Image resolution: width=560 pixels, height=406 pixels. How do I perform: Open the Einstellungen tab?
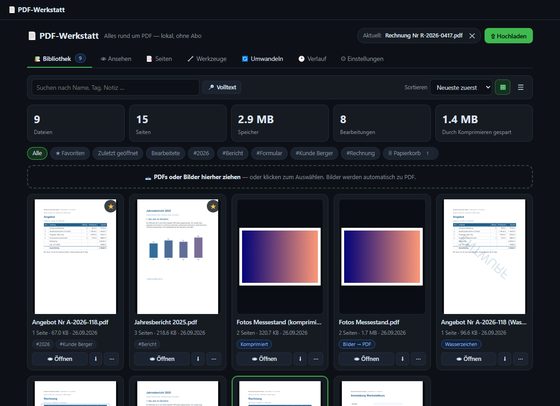click(x=362, y=59)
